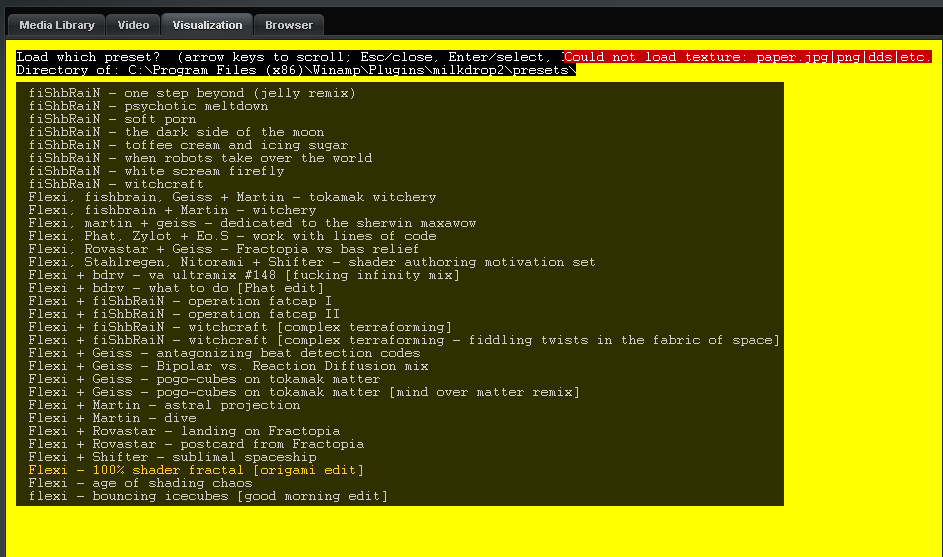Select 'fiShbRaiN - white scream firefly' preset
The height and width of the screenshot is (557, 943).
click(156, 171)
